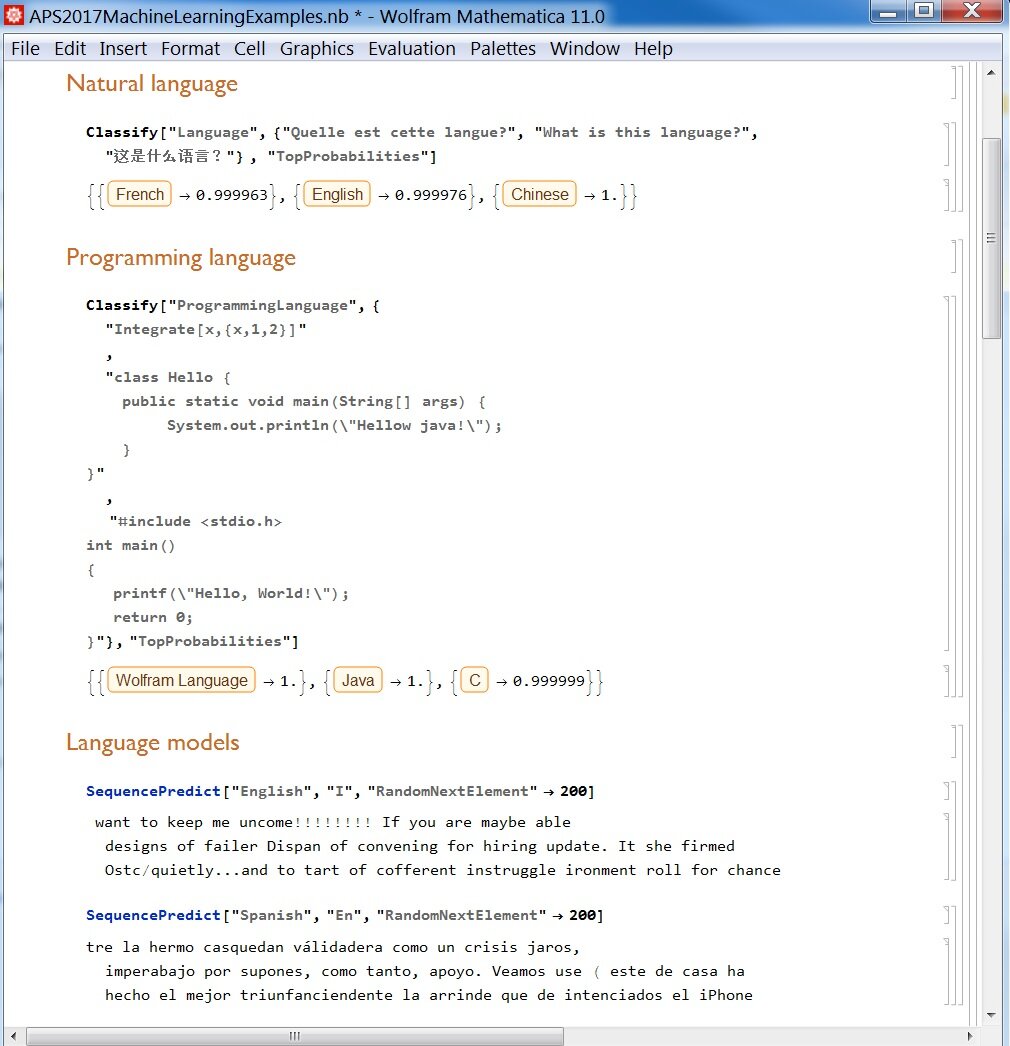Click the vertical scrollbar up arrow
The height and width of the screenshot is (1046, 1010).
(991, 72)
